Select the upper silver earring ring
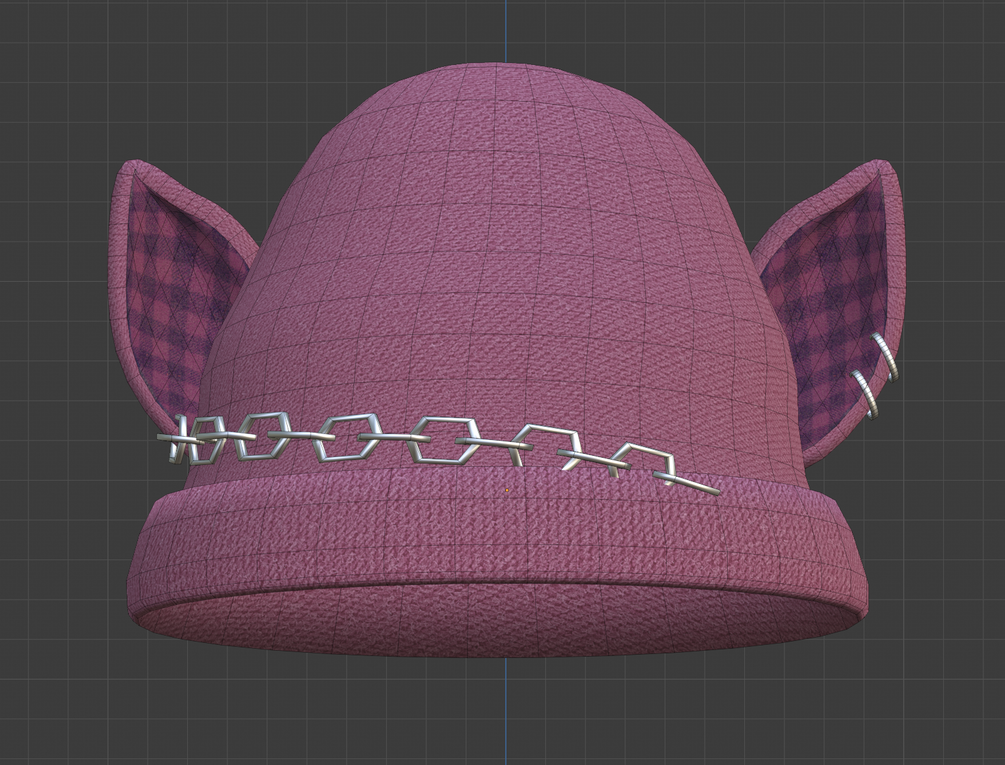 [885, 357]
